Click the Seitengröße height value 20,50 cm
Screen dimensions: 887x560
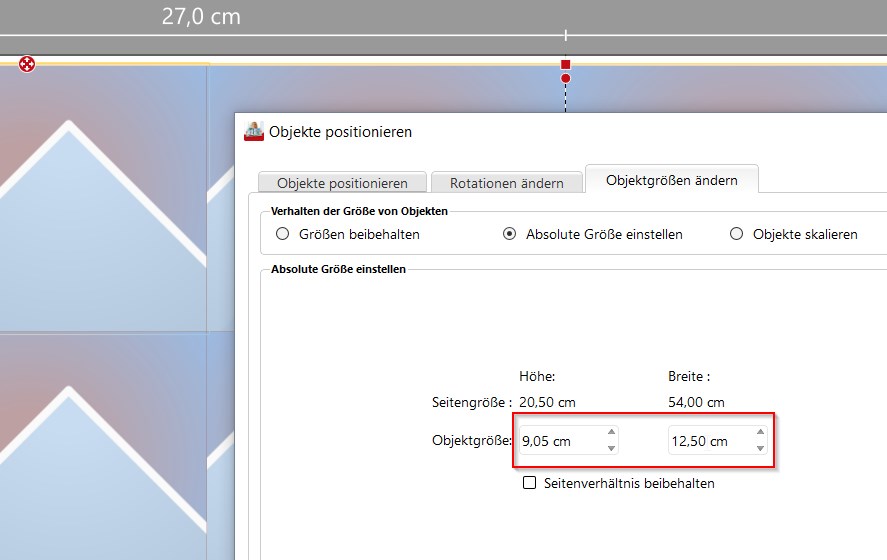coord(547,402)
